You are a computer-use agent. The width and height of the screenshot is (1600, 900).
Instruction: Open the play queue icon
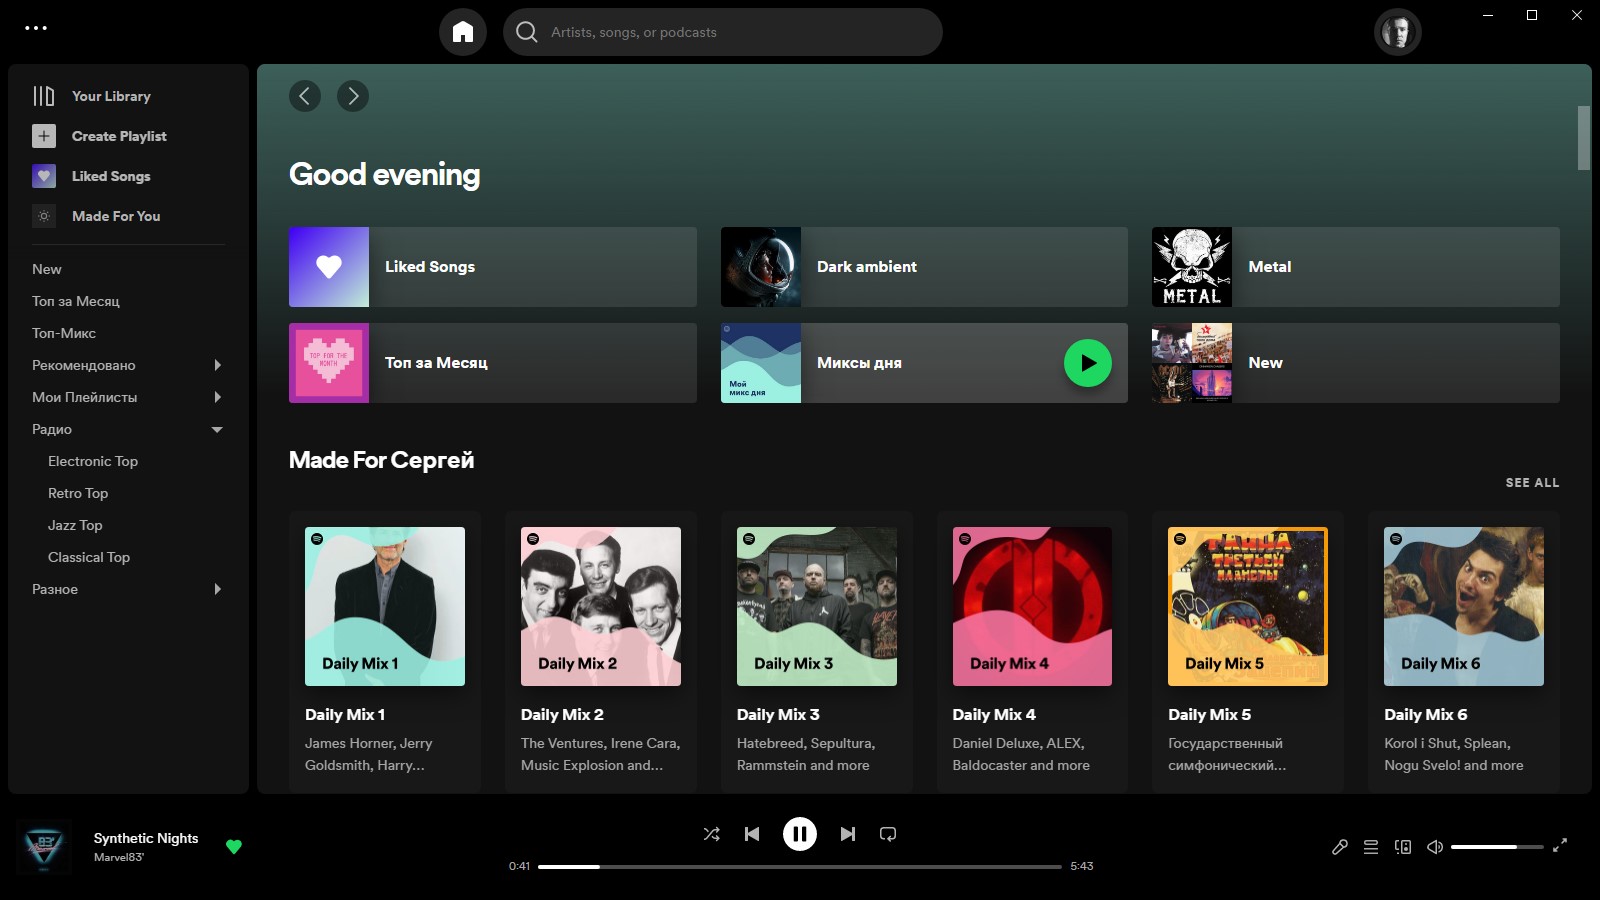pyautogui.click(x=1371, y=847)
